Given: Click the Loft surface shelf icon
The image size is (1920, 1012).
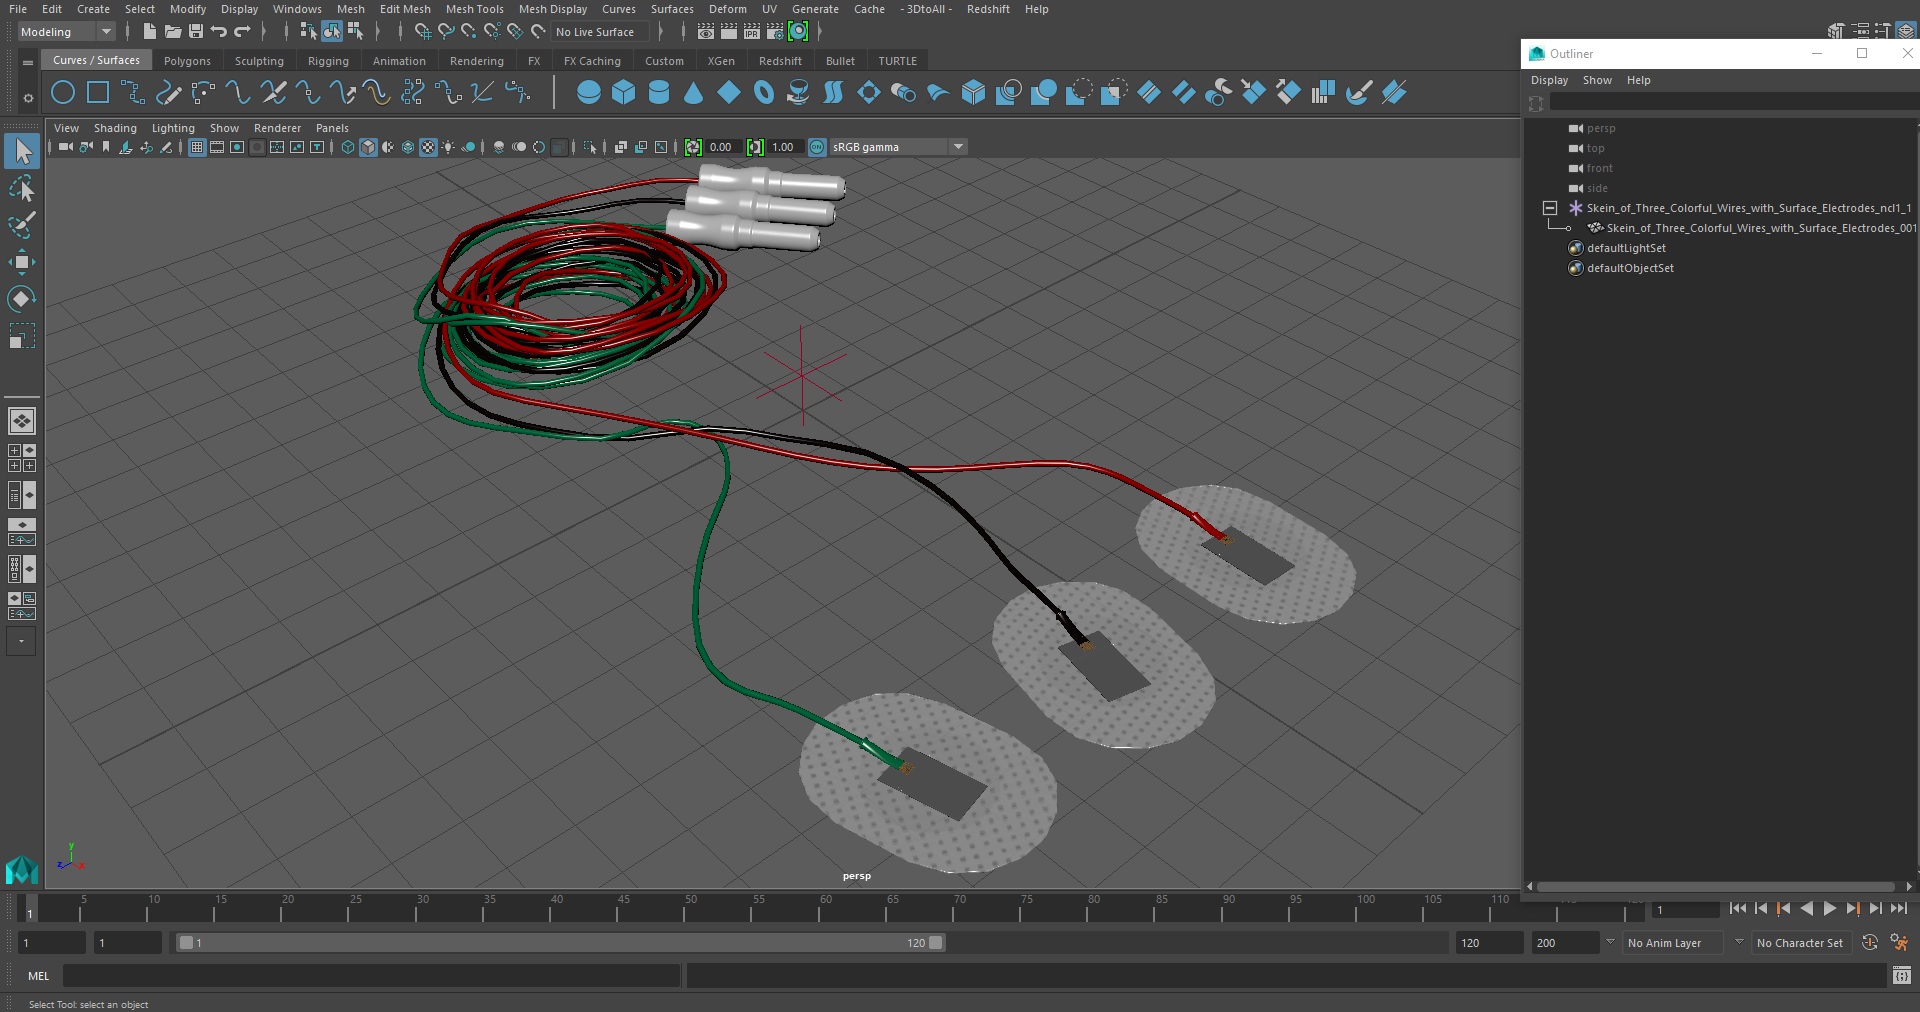Looking at the screenshot, I should 833,93.
